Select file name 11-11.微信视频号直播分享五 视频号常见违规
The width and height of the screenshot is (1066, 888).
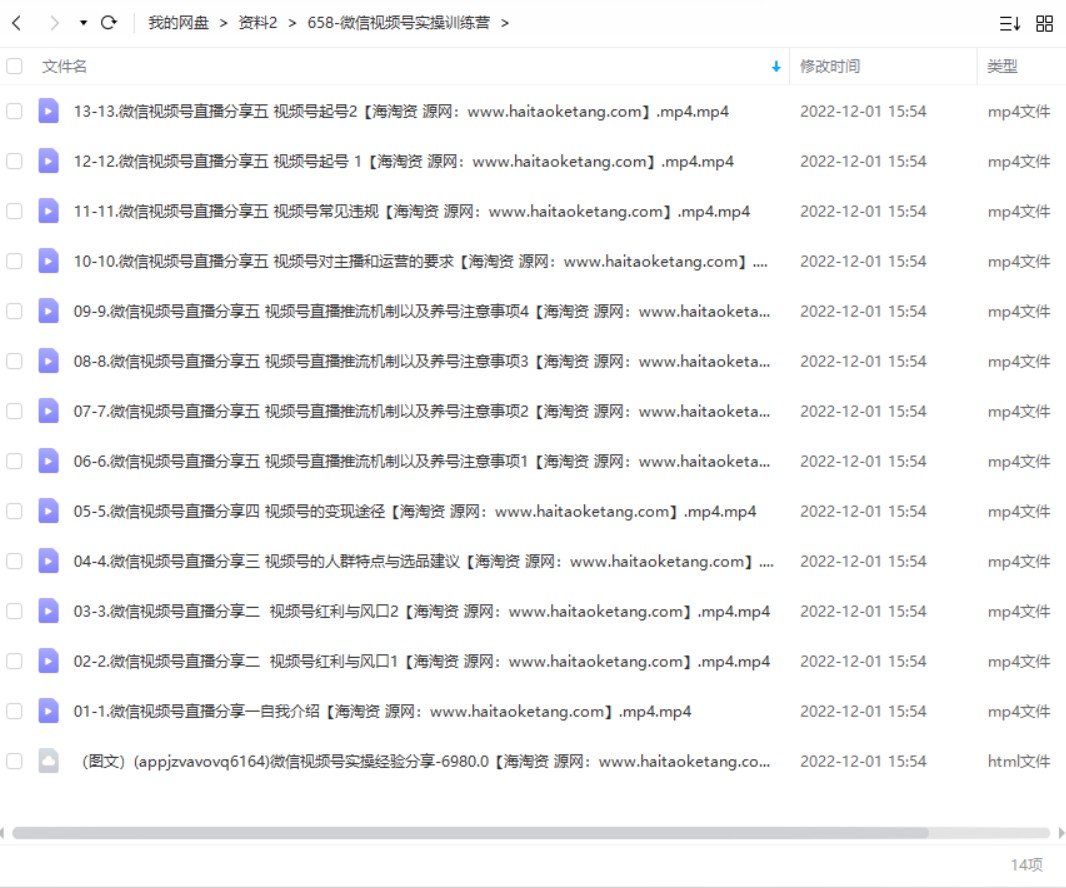tap(412, 211)
